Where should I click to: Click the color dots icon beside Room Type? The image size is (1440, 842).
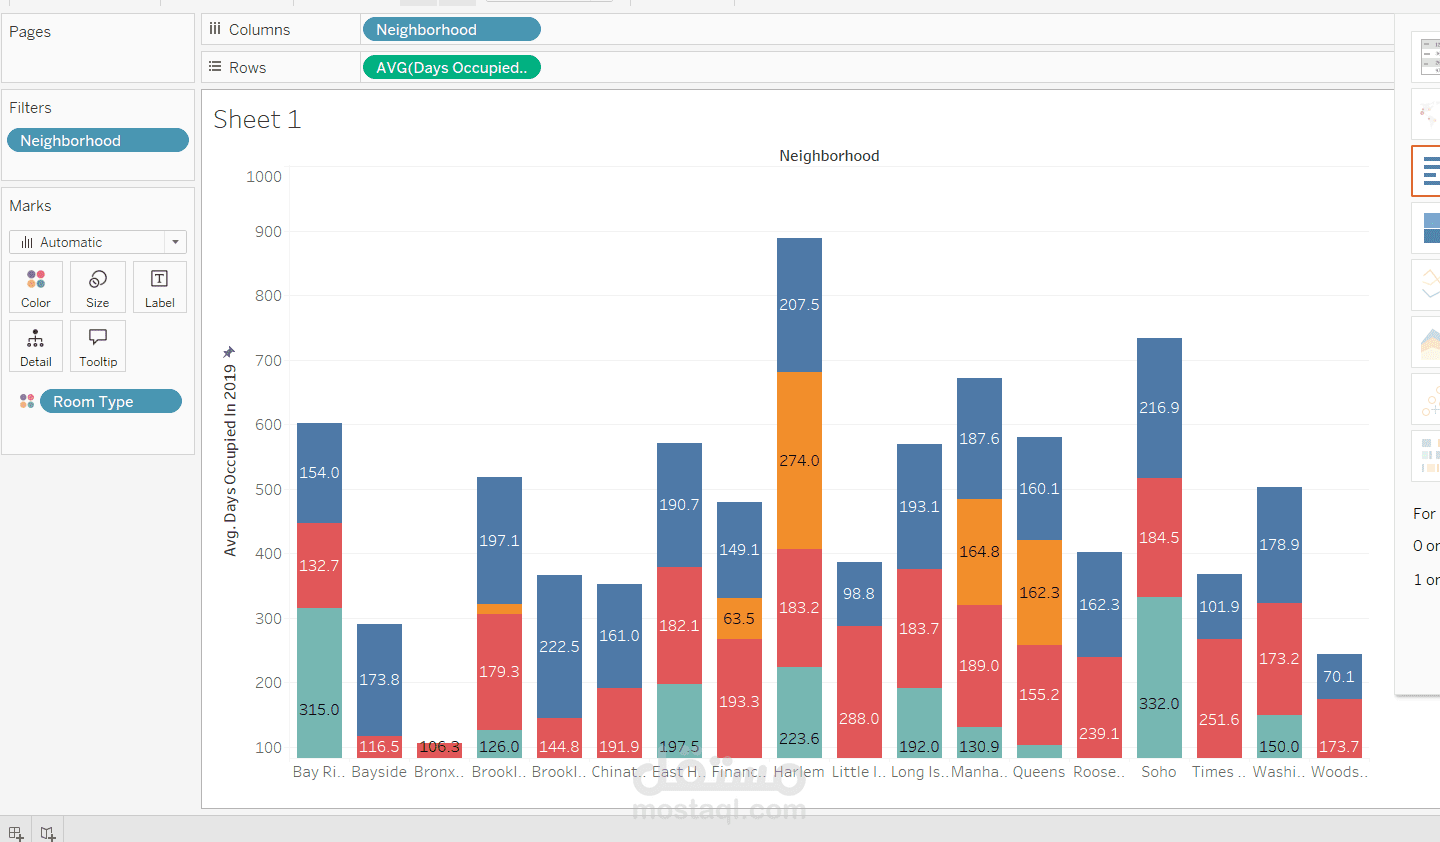27,401
